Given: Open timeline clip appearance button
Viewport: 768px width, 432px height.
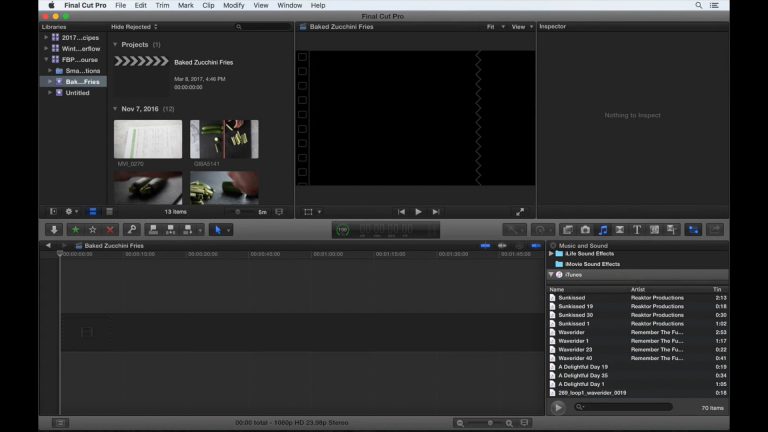Looking at the screenshot, I should pyautogui.click(x=524, y=423).
